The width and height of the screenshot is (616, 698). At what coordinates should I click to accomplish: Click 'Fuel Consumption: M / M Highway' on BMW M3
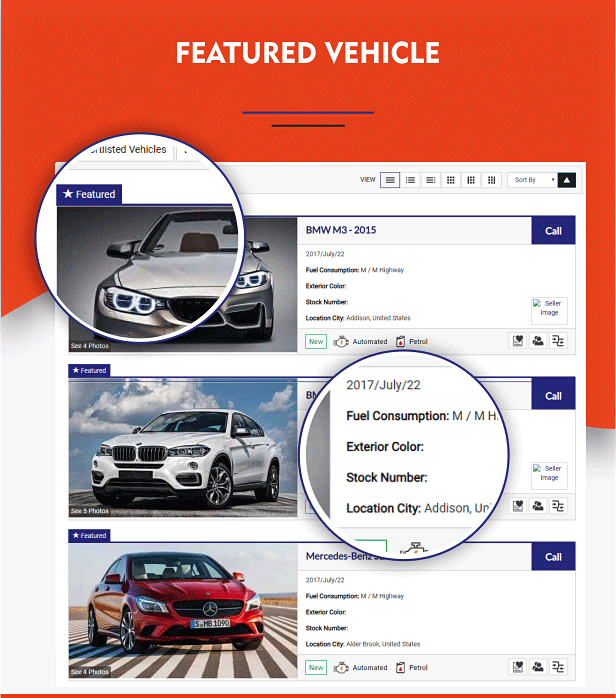(x=355, y=270)
